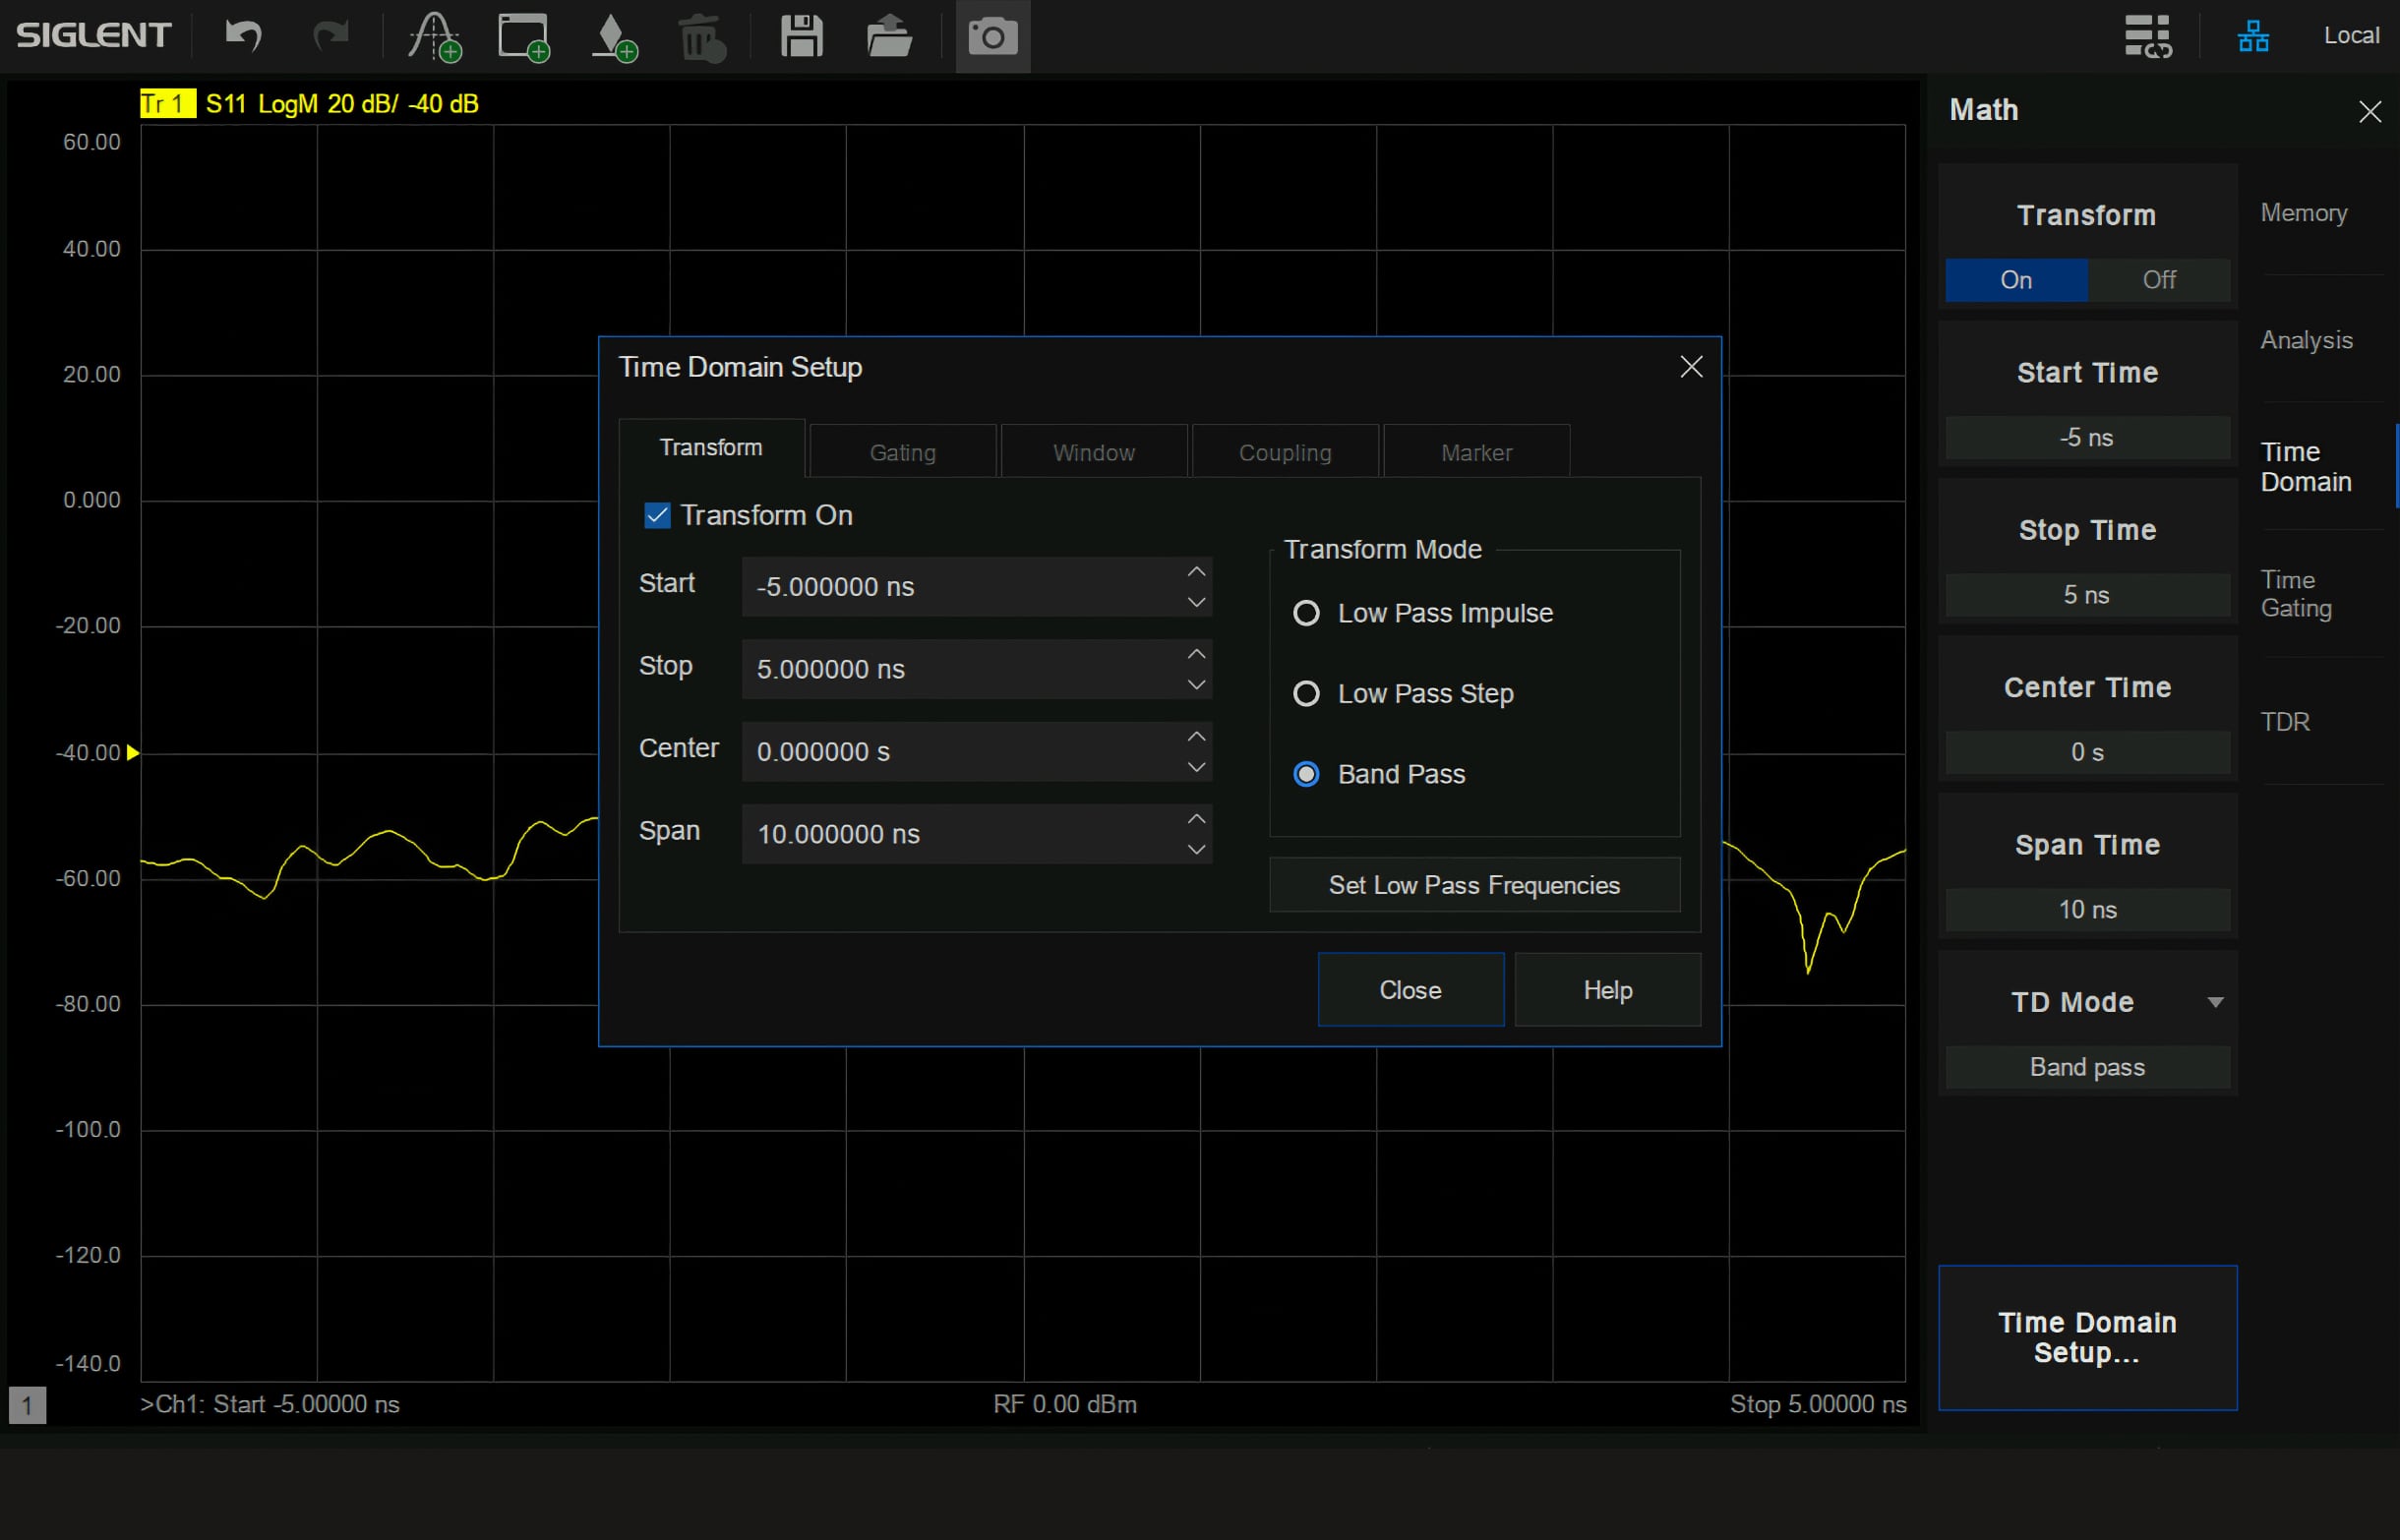Select Low Pass Step mode
Viewport: 2400px width, 1540px height.
[x=1306, y=693]
